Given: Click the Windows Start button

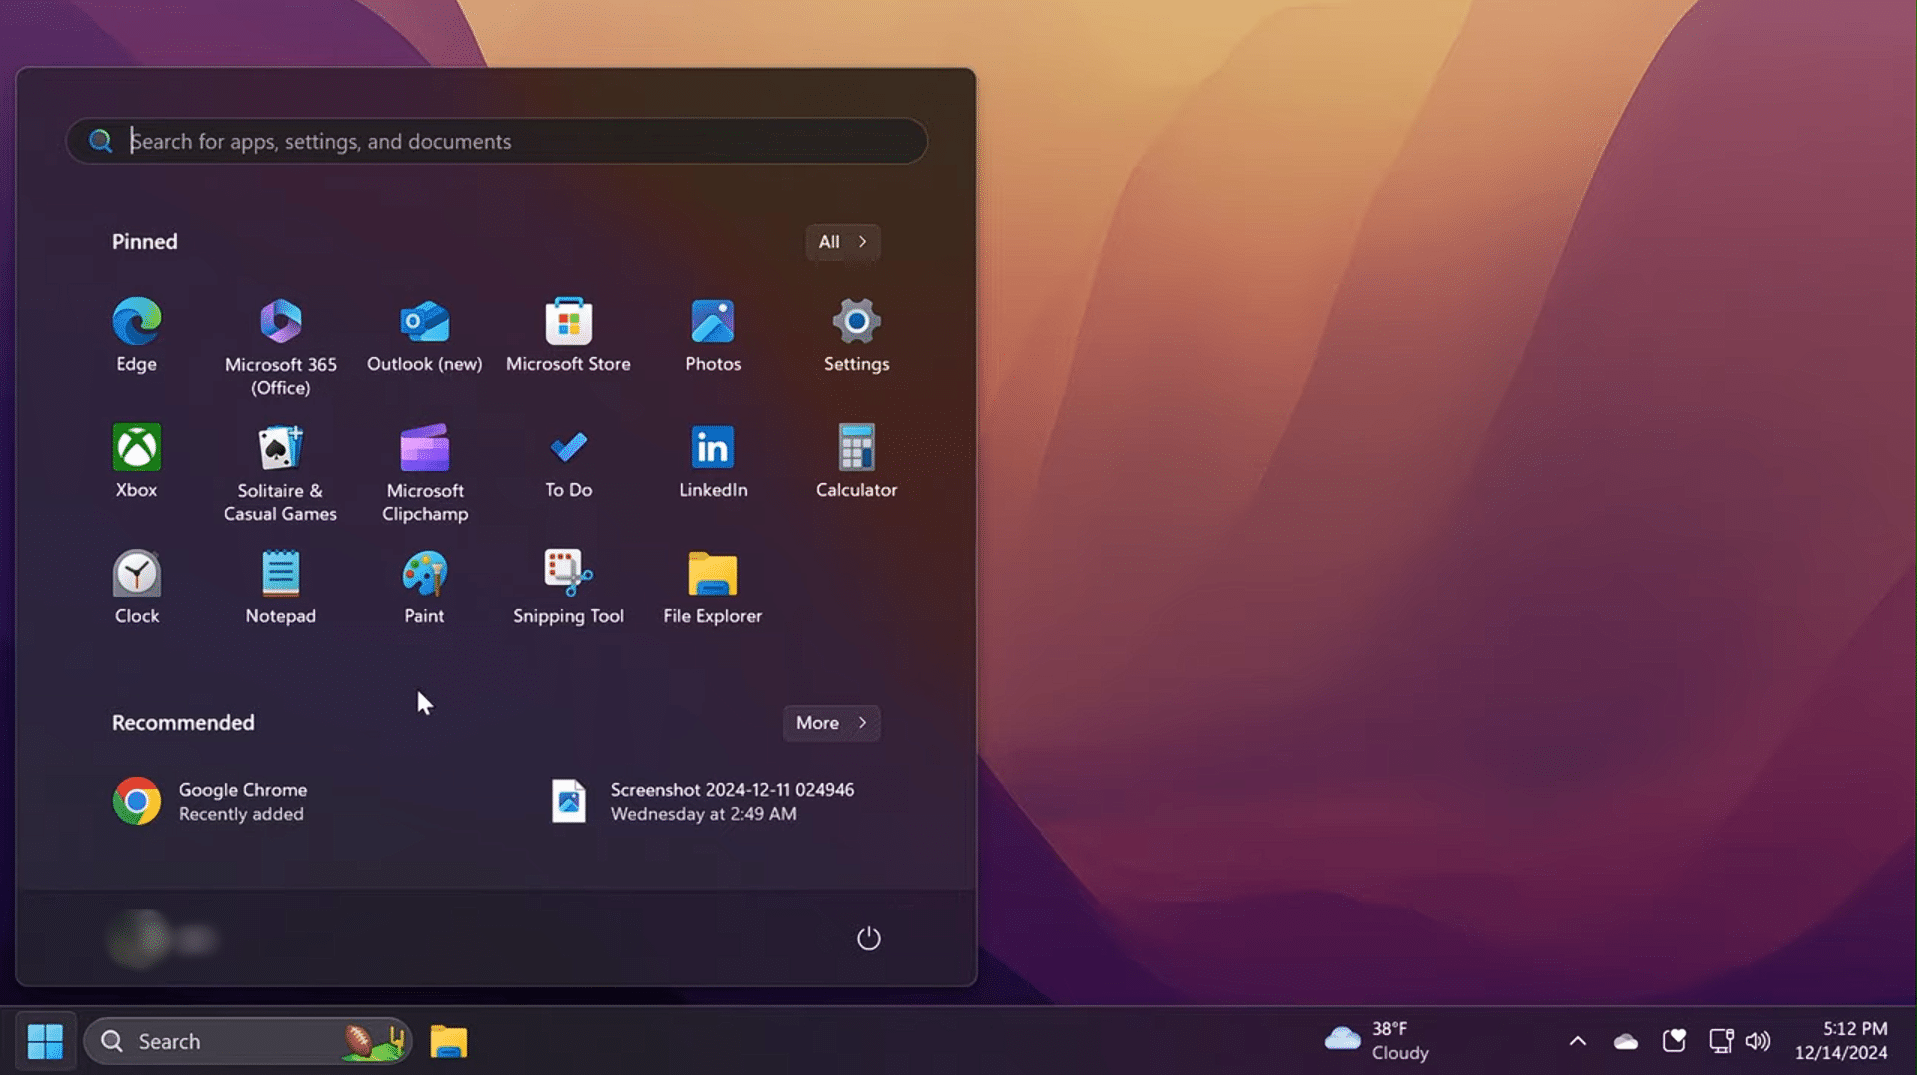Looking at the screenshot, I should [x=45, y=1041].
